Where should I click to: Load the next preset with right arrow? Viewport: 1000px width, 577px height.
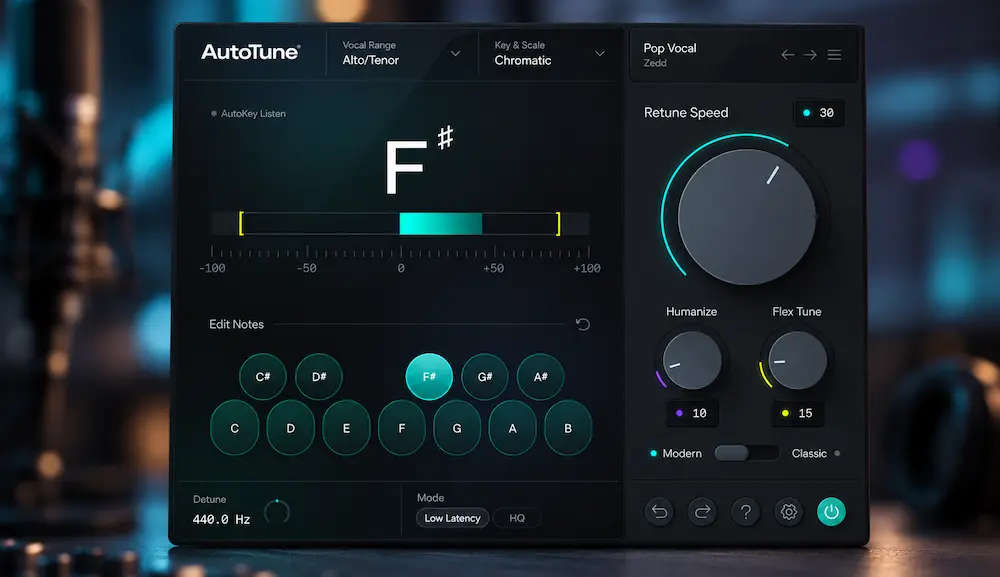pos(810,55)
